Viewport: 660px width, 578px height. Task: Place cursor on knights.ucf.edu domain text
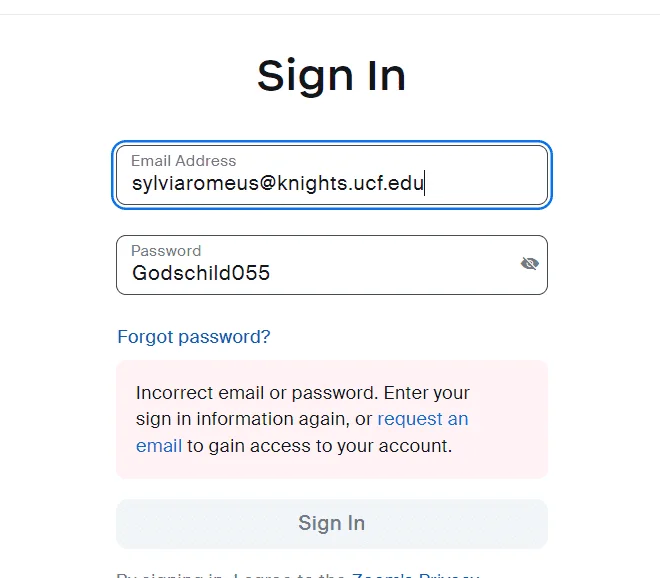click(350, 183)
